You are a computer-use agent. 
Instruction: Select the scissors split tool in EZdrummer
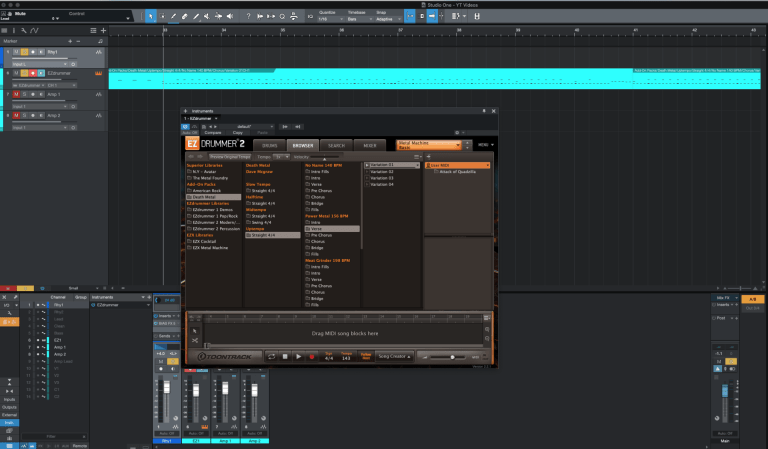pyautogui.click(x=195, y=340)
